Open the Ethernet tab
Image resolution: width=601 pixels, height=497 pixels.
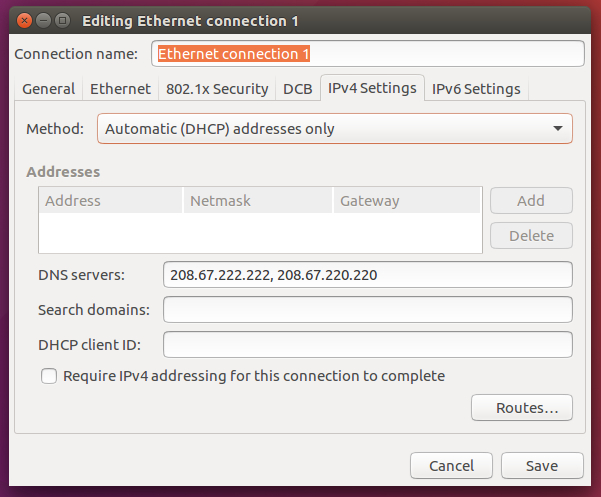click(120, 89)
